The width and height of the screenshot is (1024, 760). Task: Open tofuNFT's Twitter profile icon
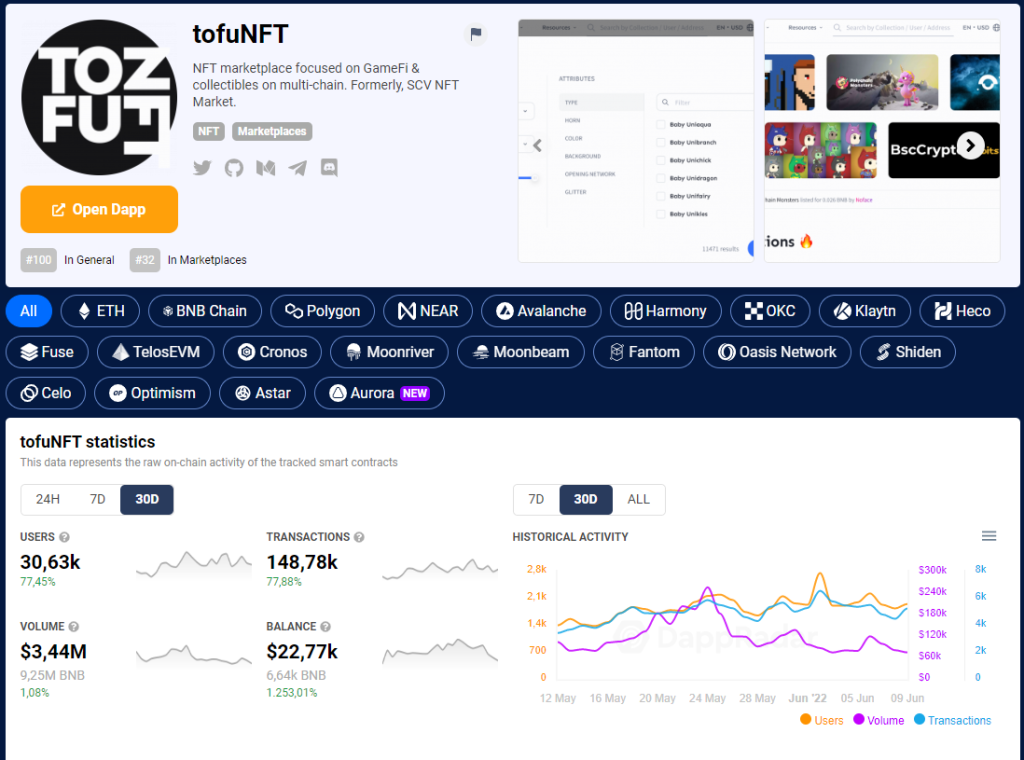pyautogui.click(x=202, y=168)
